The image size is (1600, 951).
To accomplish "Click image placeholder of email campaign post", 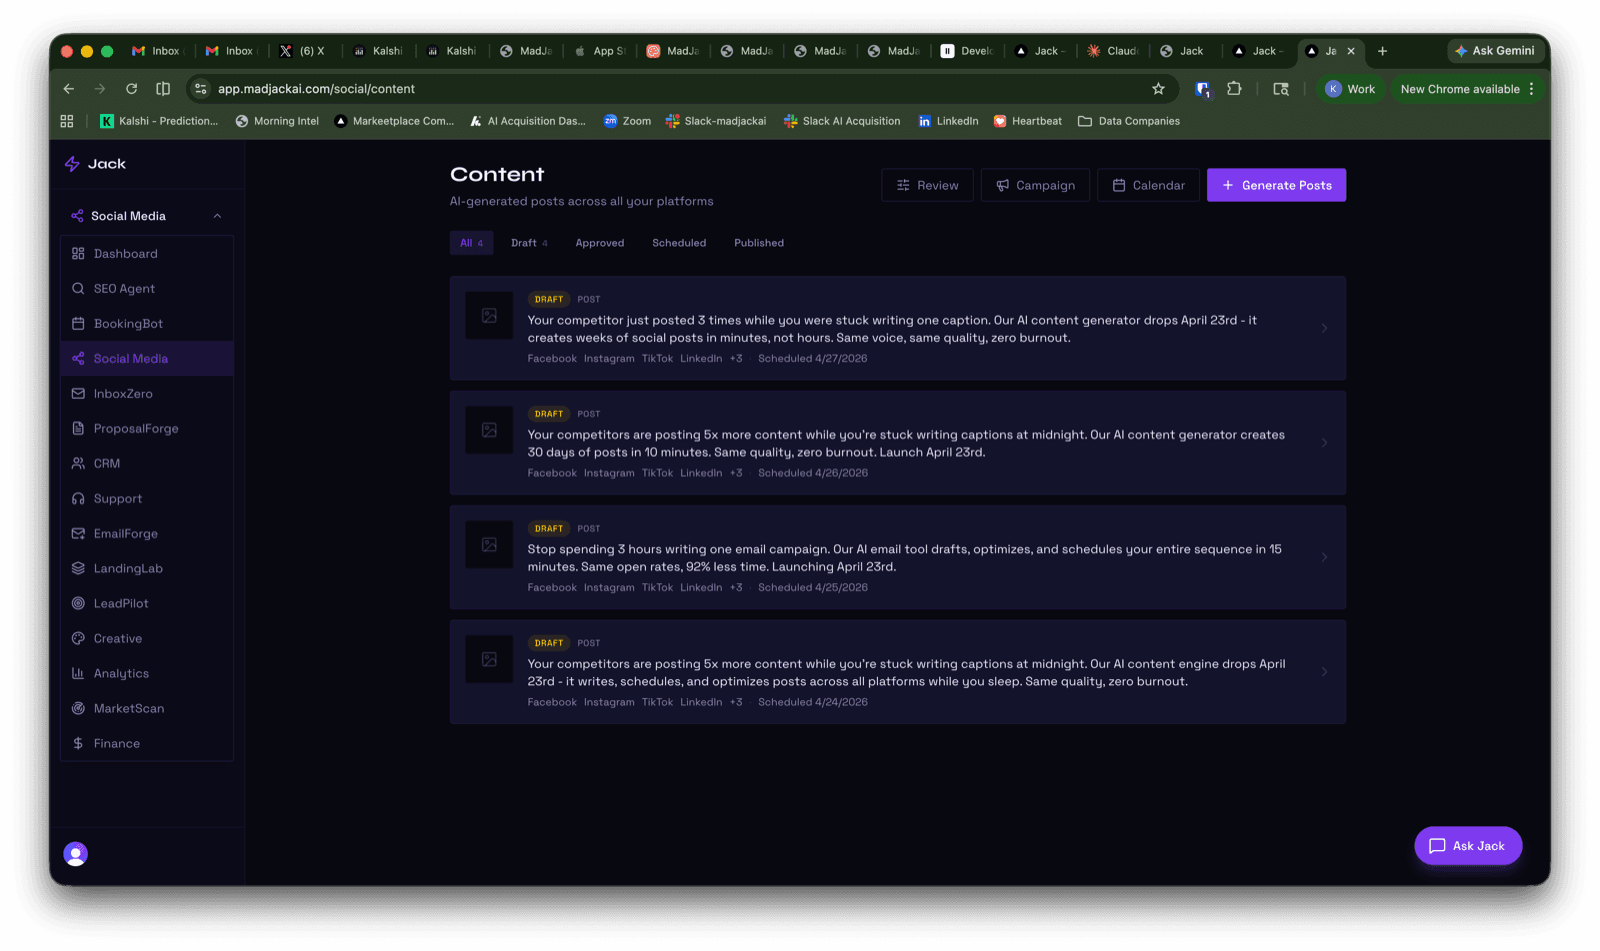I will [489, 545].
